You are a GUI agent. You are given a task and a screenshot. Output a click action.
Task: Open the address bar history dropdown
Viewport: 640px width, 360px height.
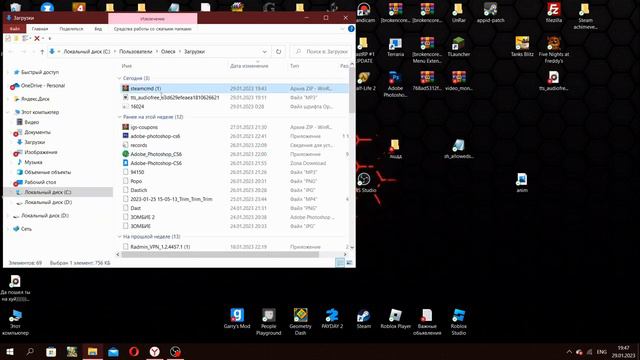point(264,52)
